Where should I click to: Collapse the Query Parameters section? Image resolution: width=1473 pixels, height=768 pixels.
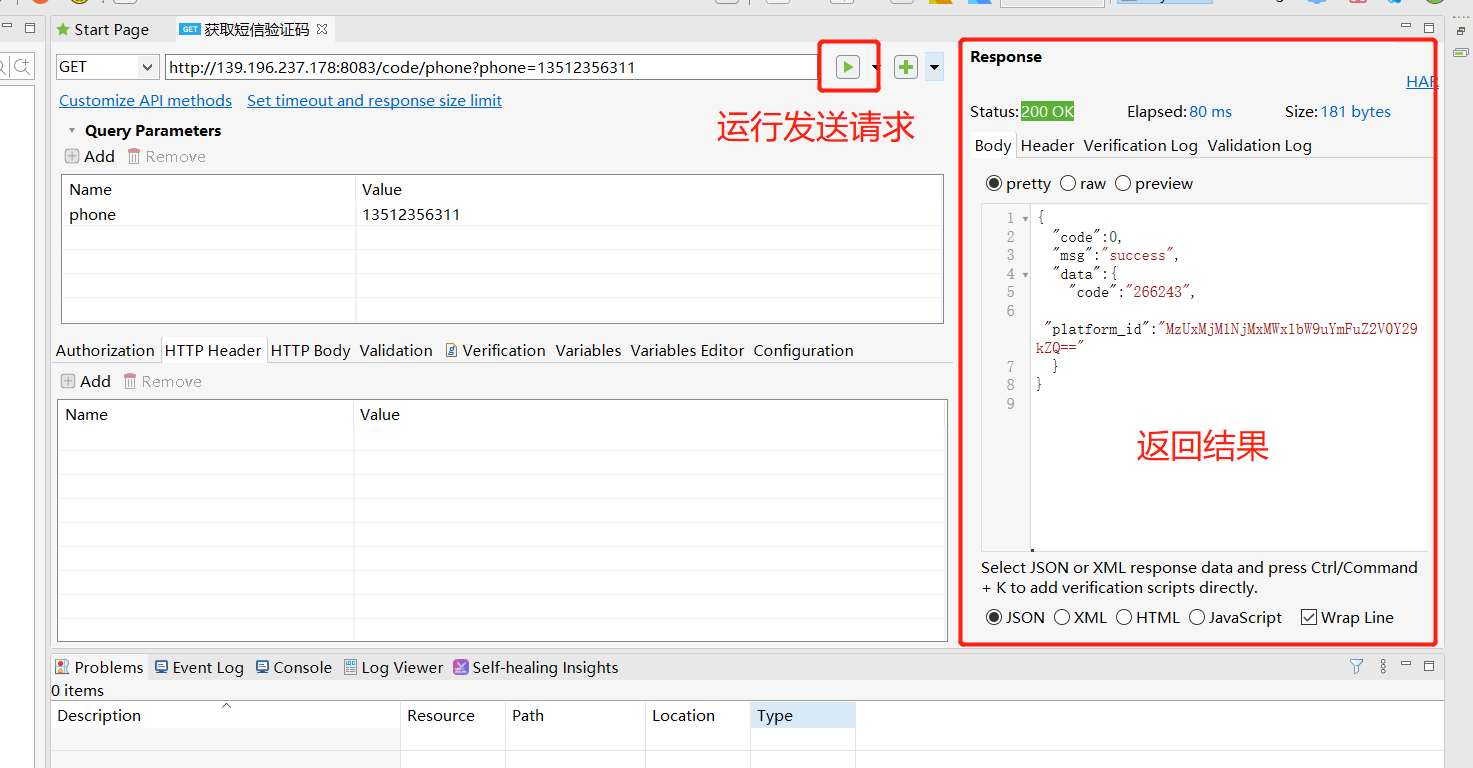(71, 130)
